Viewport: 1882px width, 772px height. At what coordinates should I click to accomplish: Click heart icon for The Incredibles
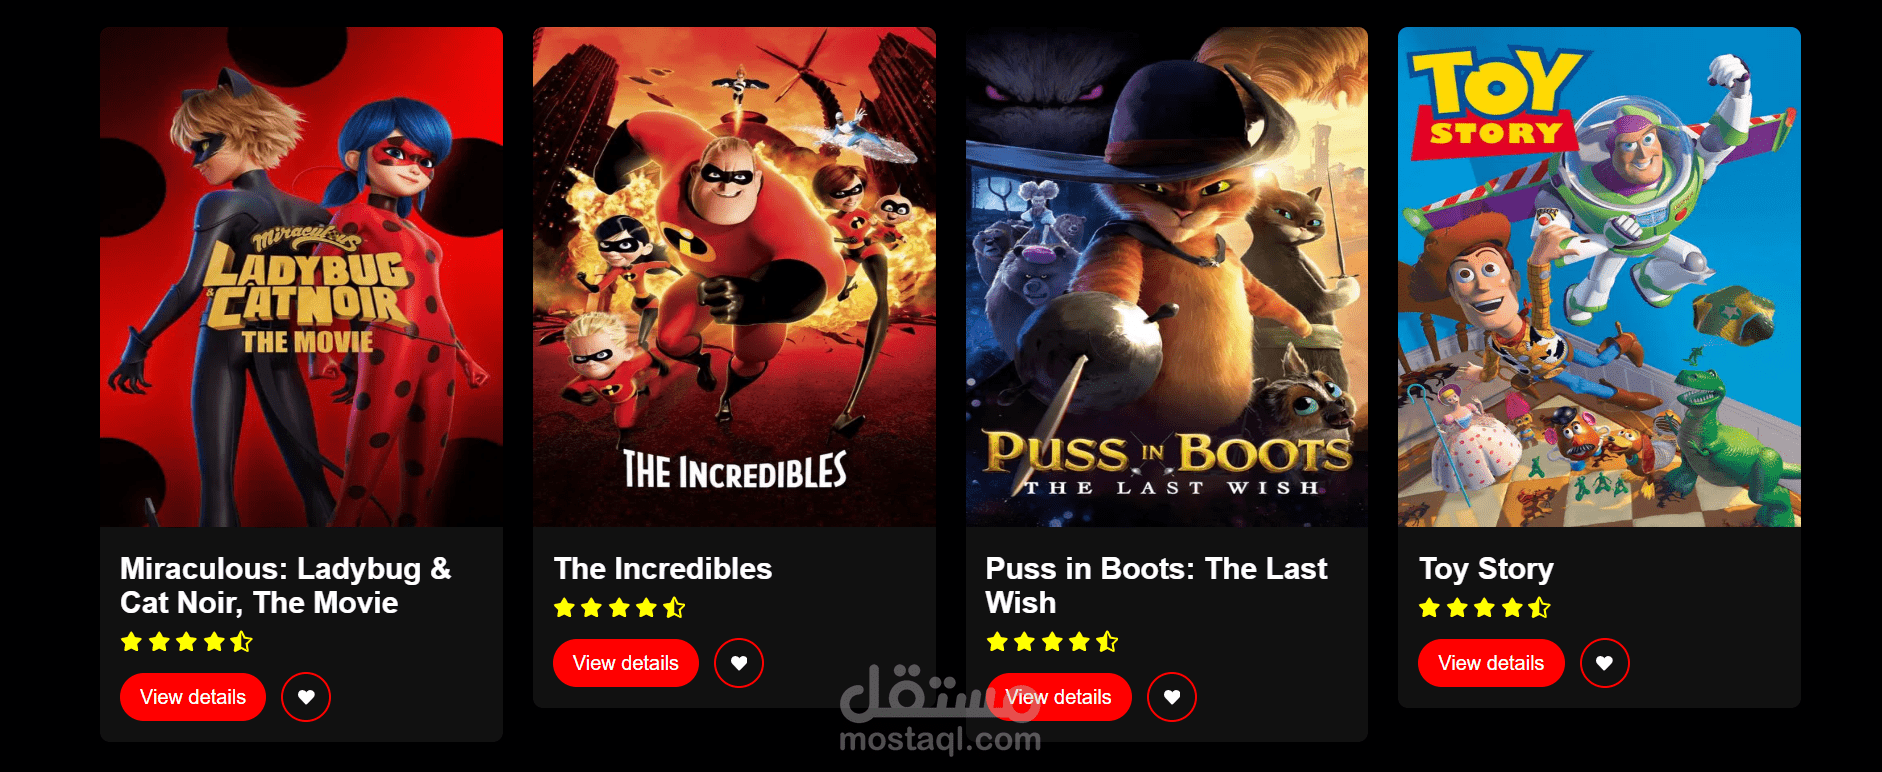coord(739,663)
